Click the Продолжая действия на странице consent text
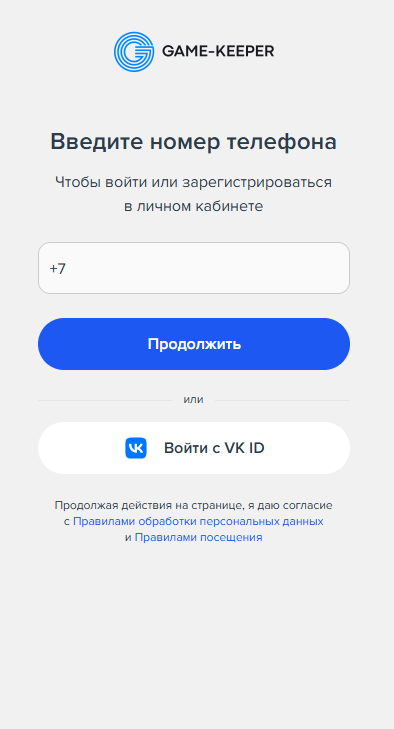 (x=194, y=505)
